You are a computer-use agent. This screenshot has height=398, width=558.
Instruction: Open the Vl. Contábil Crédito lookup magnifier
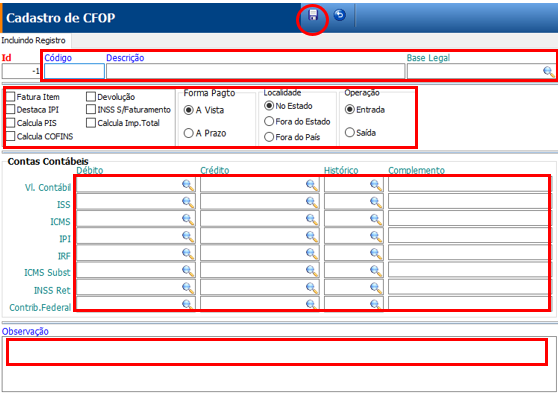coord(311,185)
